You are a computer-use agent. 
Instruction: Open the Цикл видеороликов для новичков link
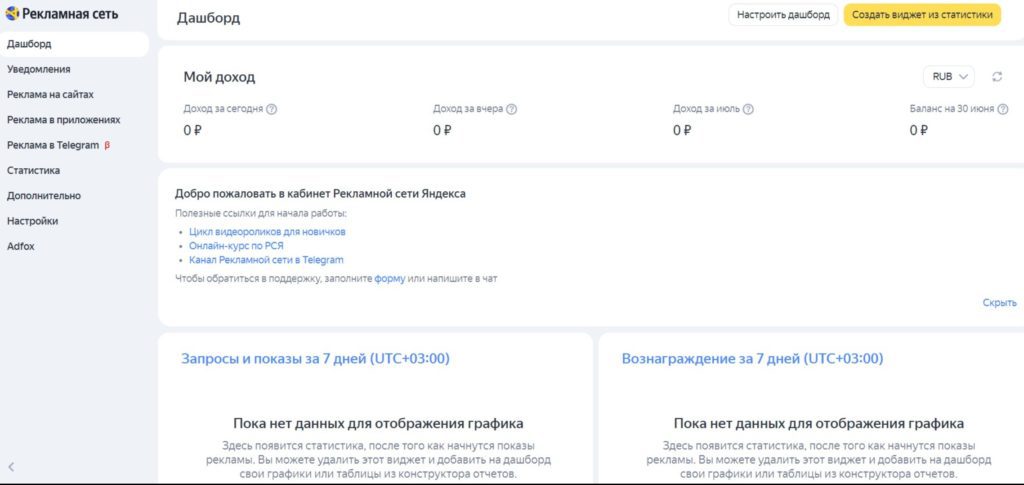click(267, 232)
